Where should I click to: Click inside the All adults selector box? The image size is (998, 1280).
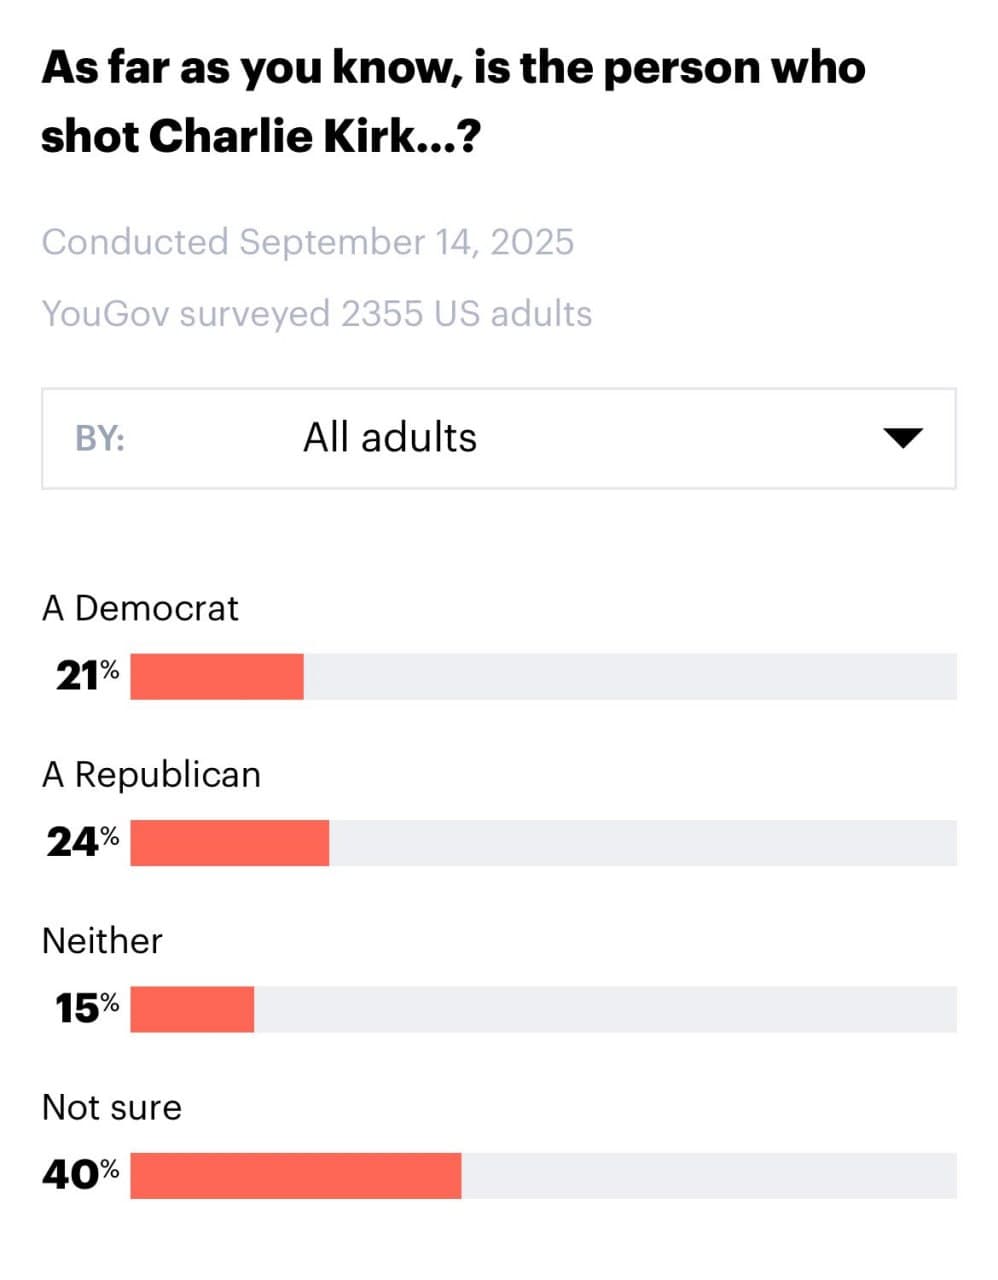(388, 437)
